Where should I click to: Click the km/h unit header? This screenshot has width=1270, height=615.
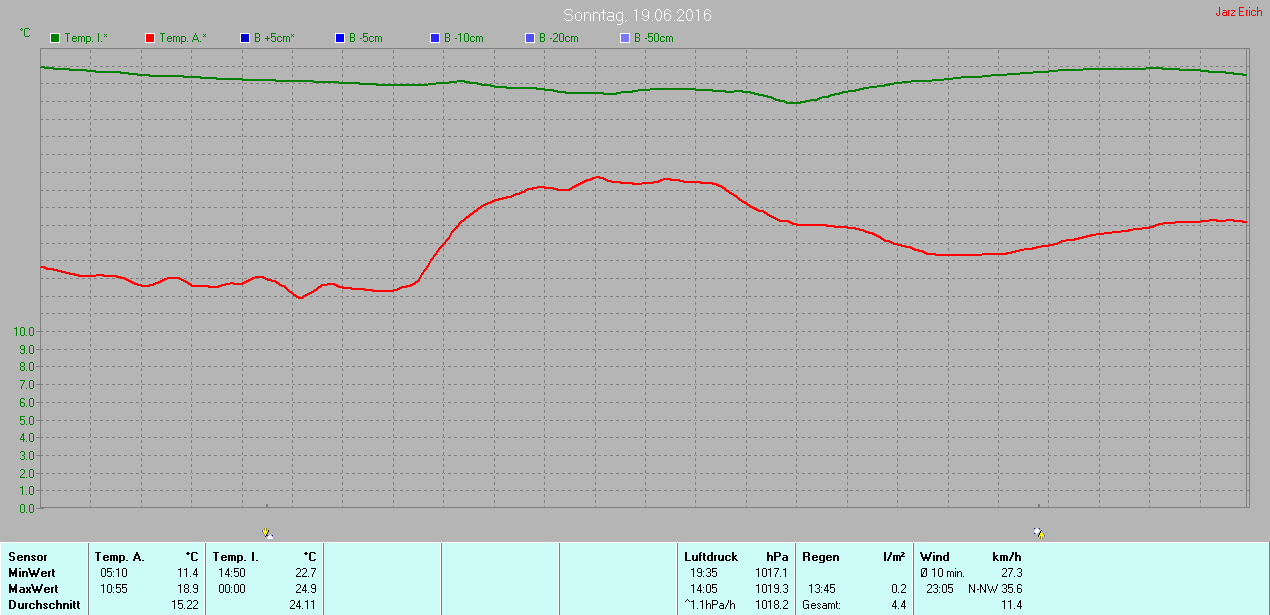tap(1007, 557)
